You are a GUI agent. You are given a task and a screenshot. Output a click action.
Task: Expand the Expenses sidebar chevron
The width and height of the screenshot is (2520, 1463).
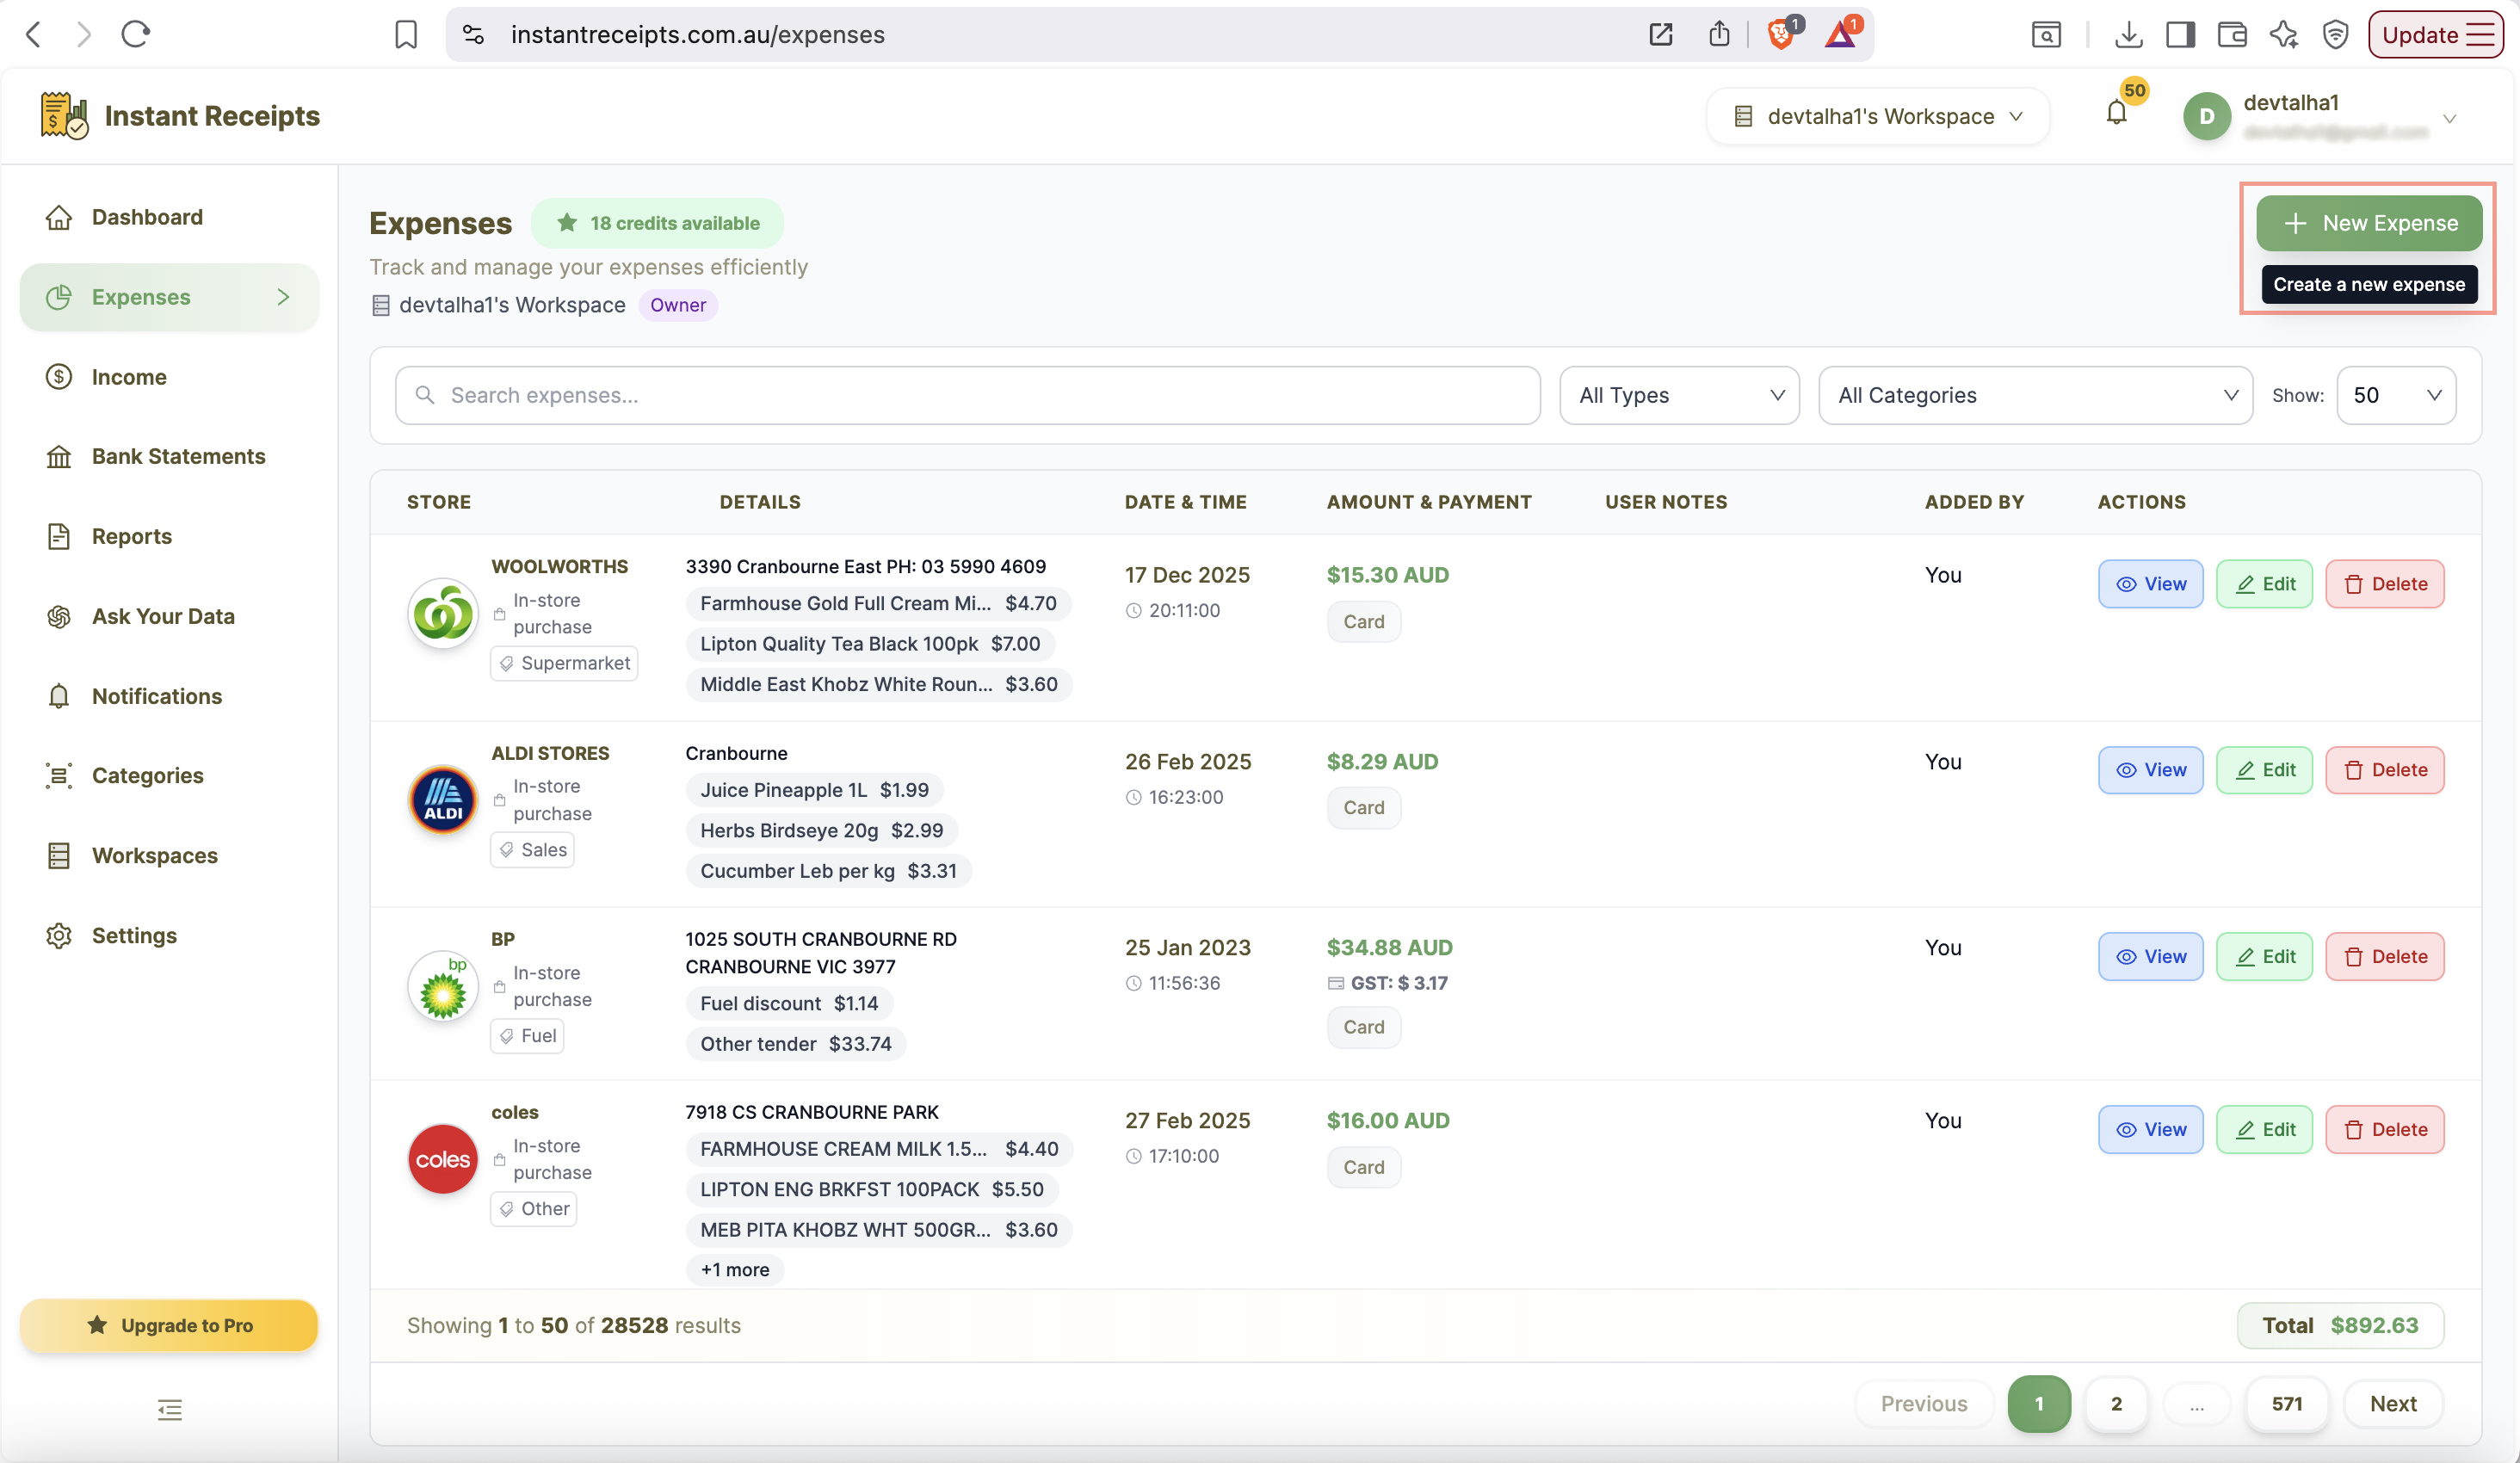[x=283, y=297]
